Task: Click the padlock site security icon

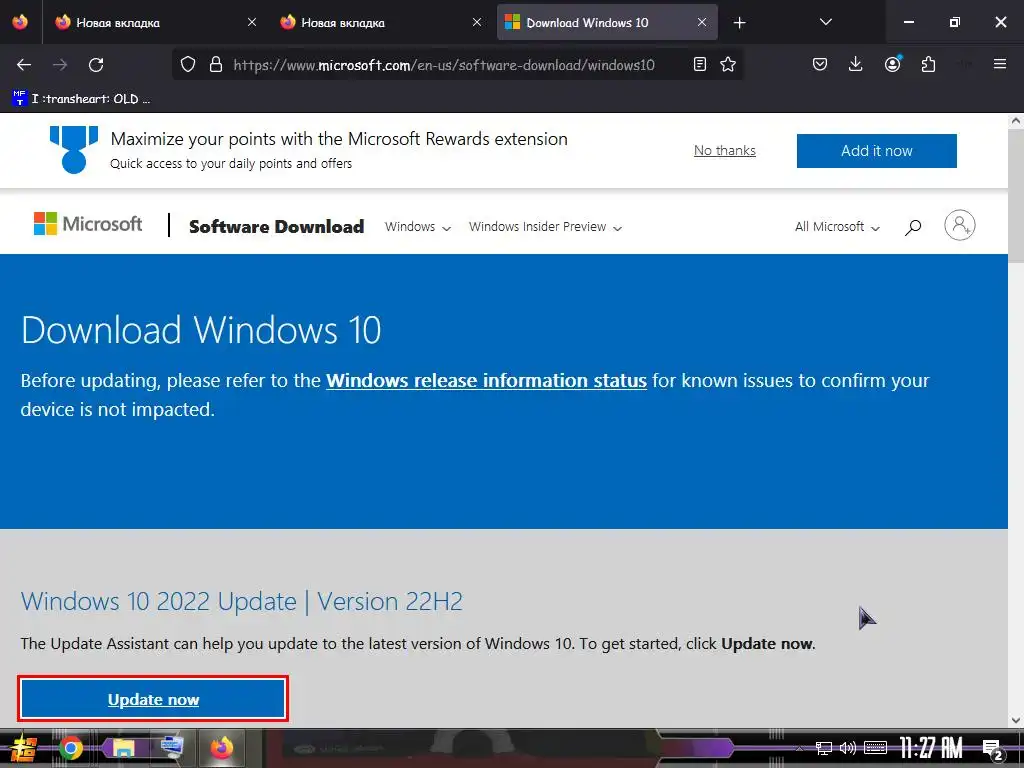Action: tap(216, 65)
